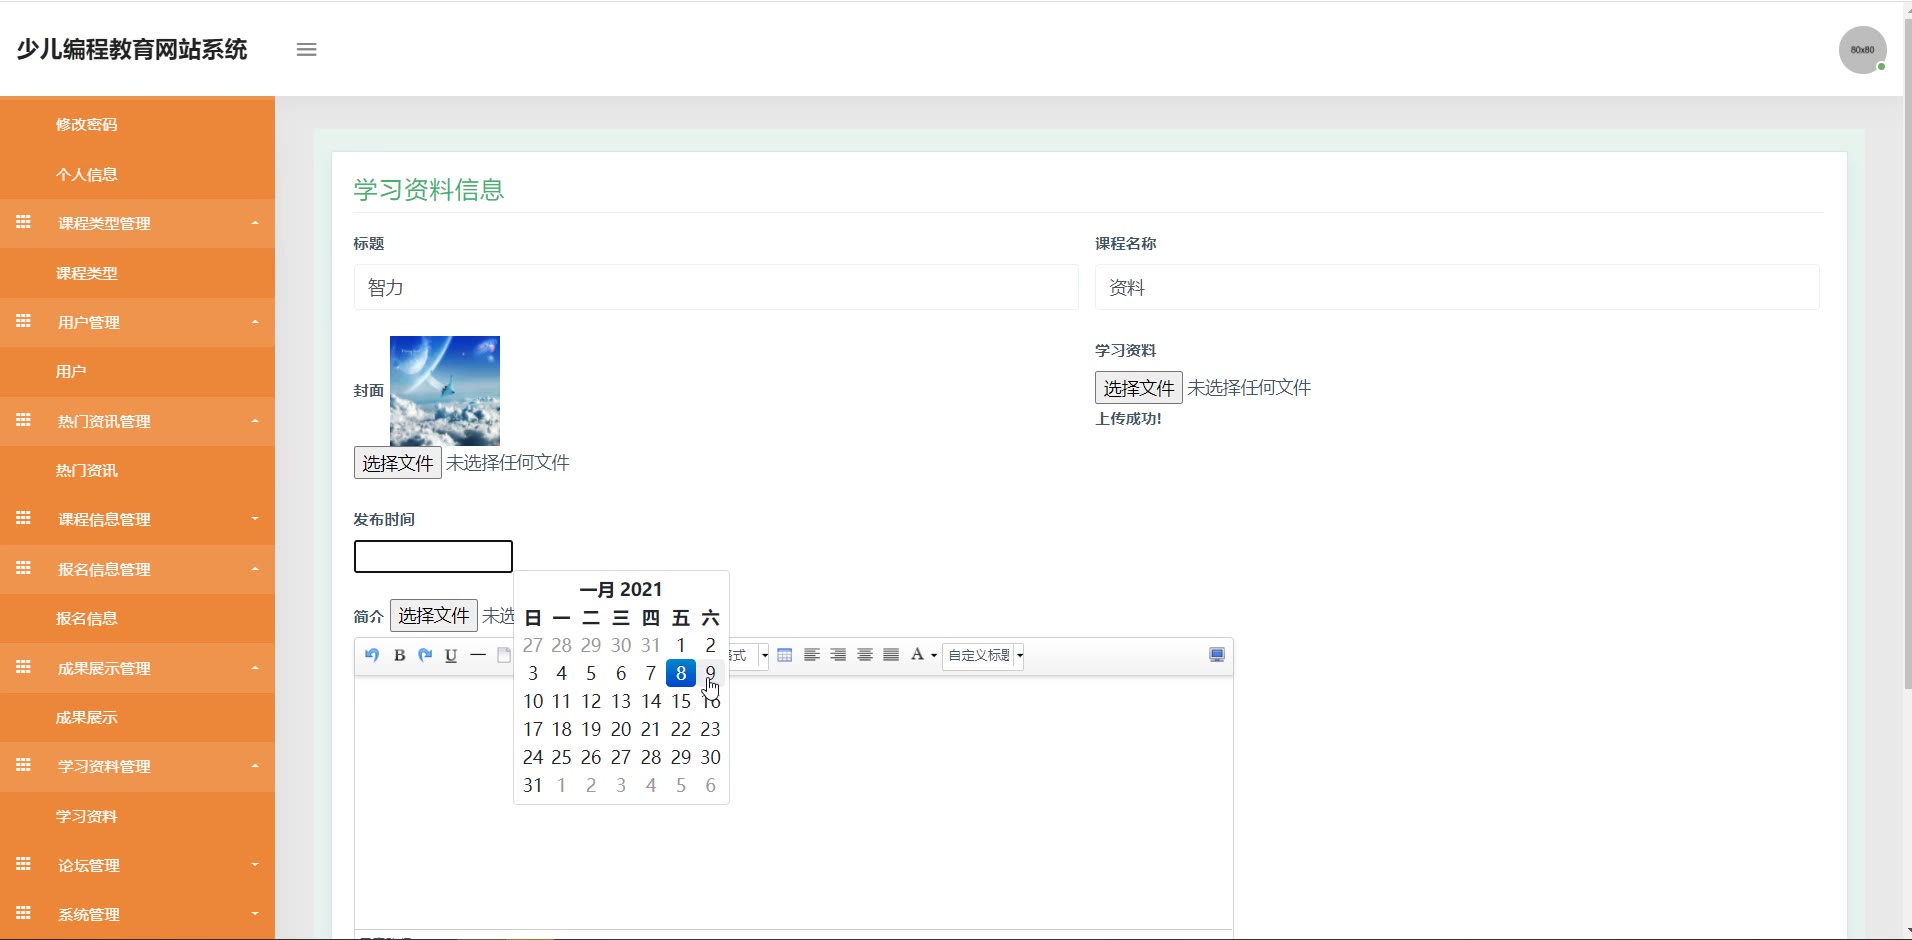Redo edit in editor toolbar
Viewport: 1912px width, 940px height.
425,655
